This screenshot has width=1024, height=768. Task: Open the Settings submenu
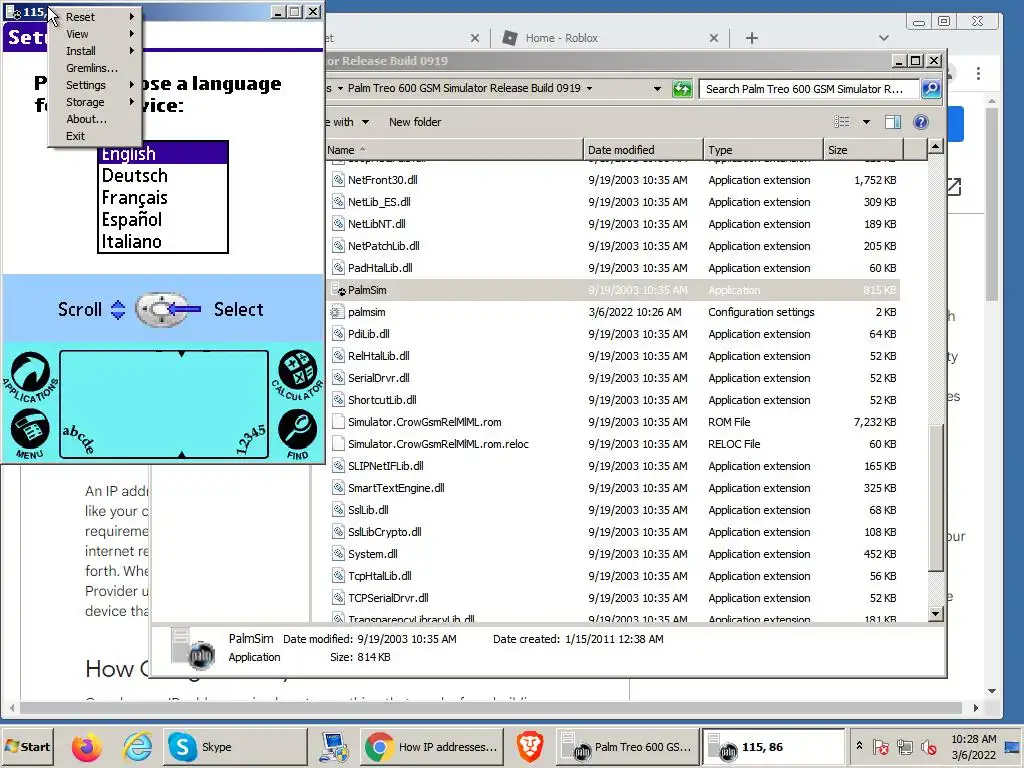pos(95,85)
